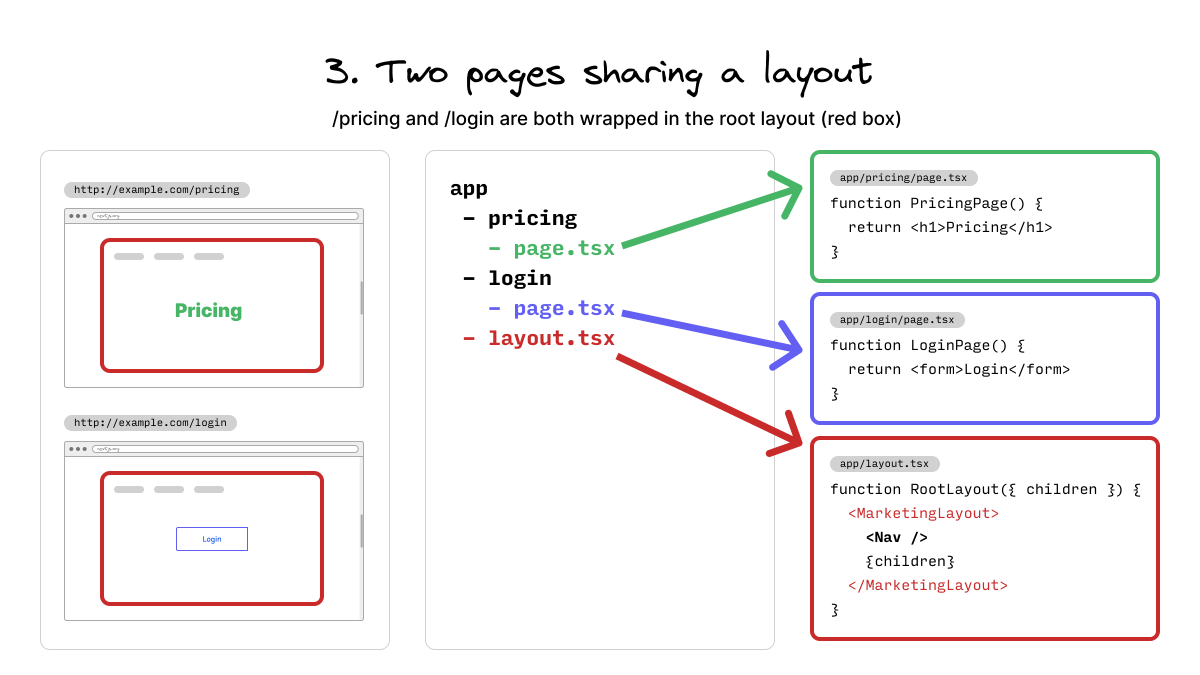Click the rightmost window dot on the pricing browser
The height and width of the screenshot is (675, 1200).
coord(84,215)
